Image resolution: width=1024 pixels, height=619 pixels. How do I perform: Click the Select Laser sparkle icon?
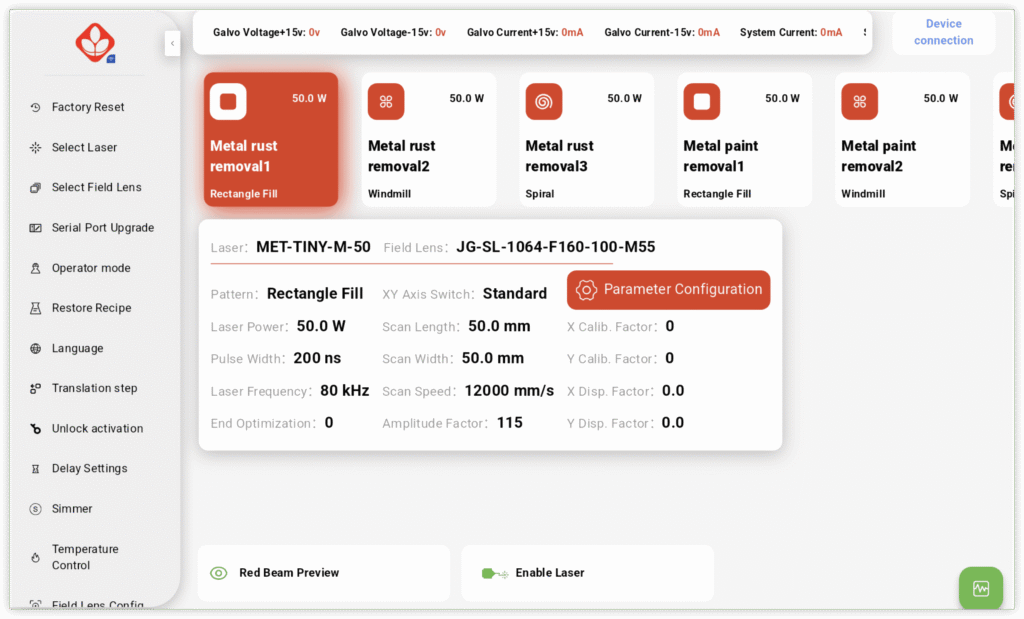pyautogui.click(x=35, y=147)
